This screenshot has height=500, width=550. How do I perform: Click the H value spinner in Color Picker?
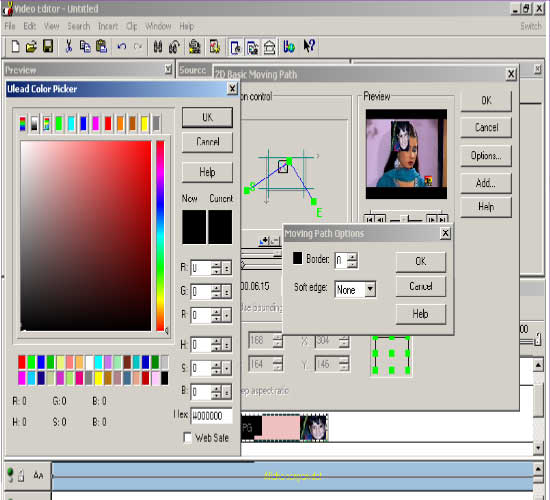coord(216,345)
